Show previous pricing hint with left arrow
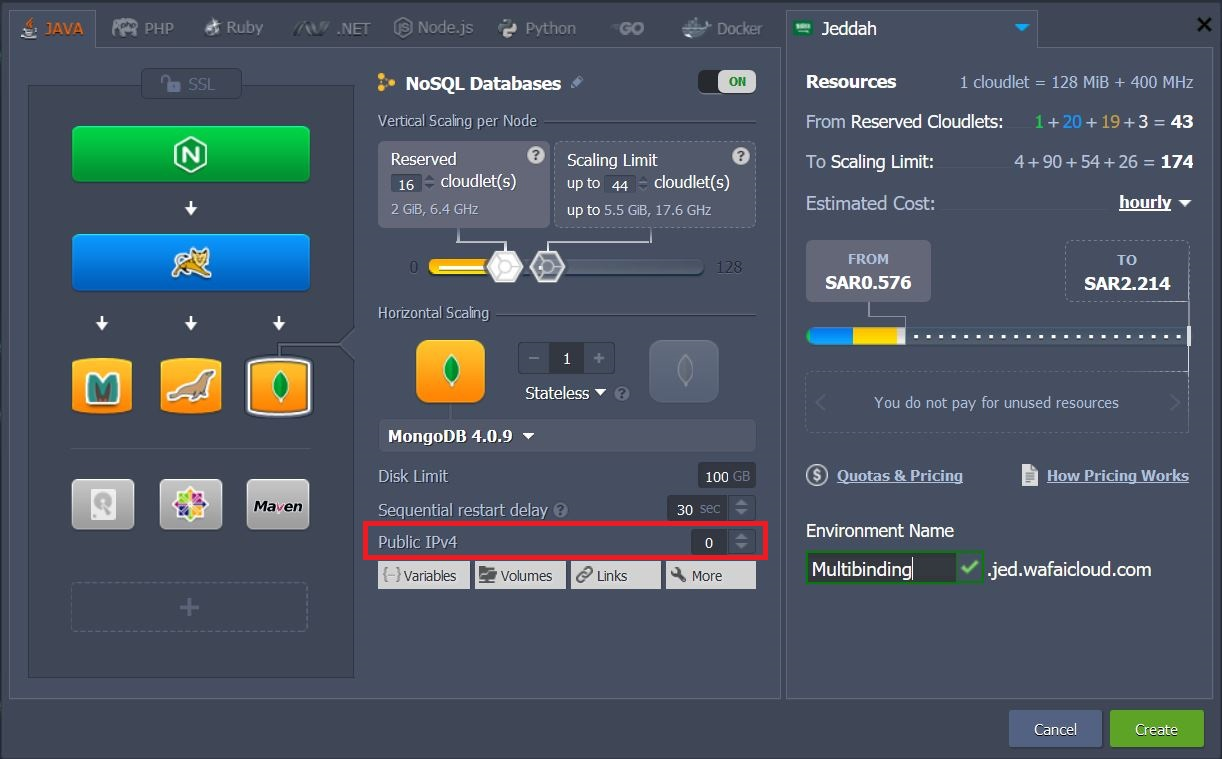The width and height of the screenshot is (1222, 759). [821, 403]
